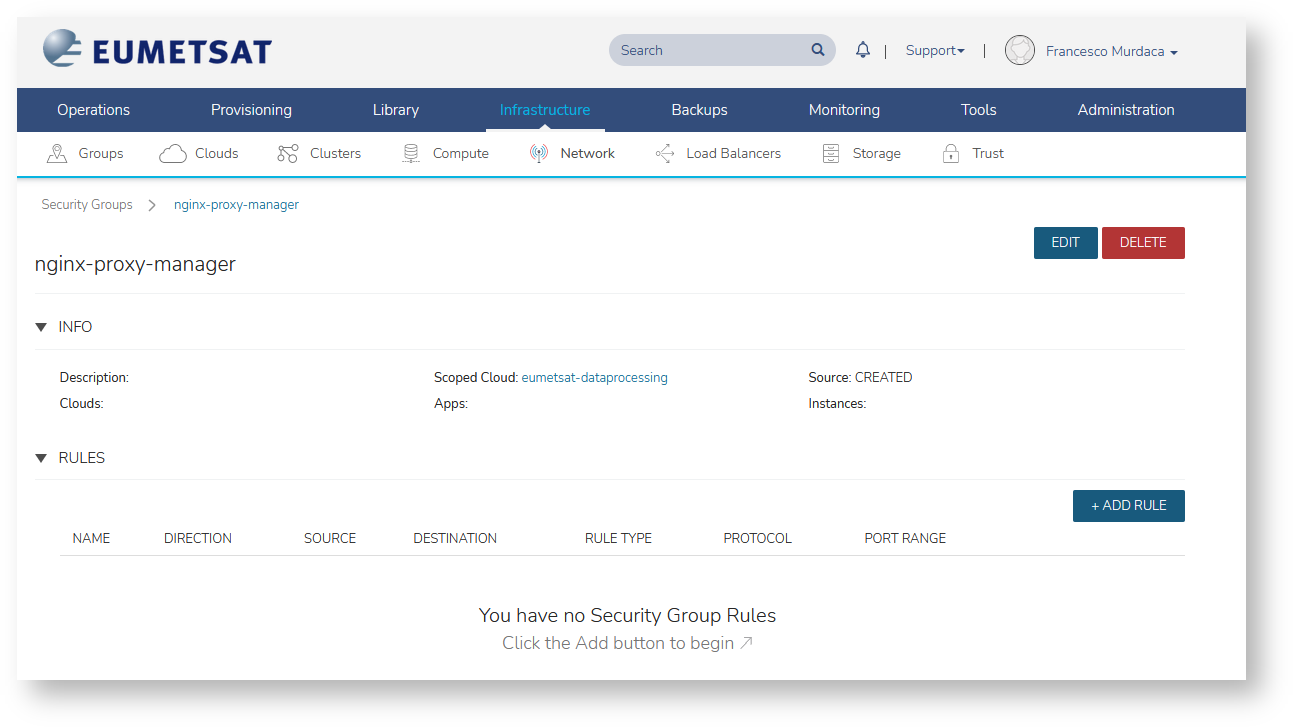Collapse the INFO section

coord(41,327)
